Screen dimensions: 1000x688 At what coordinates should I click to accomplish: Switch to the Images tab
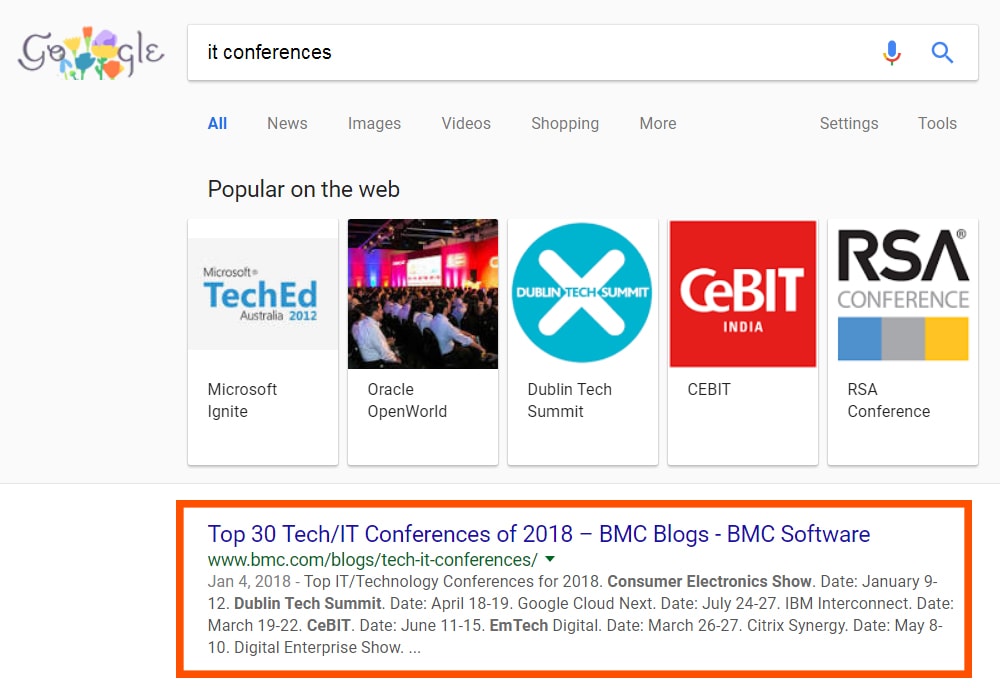[374, 124]
